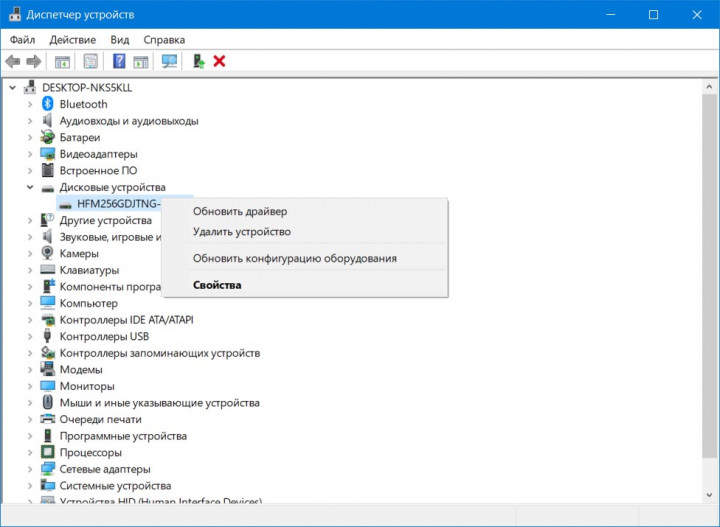The width and height of the screenshot is (720, 527).
Task: Click the Встроенное ПО firmware chip icon
Action: [47, 170]
